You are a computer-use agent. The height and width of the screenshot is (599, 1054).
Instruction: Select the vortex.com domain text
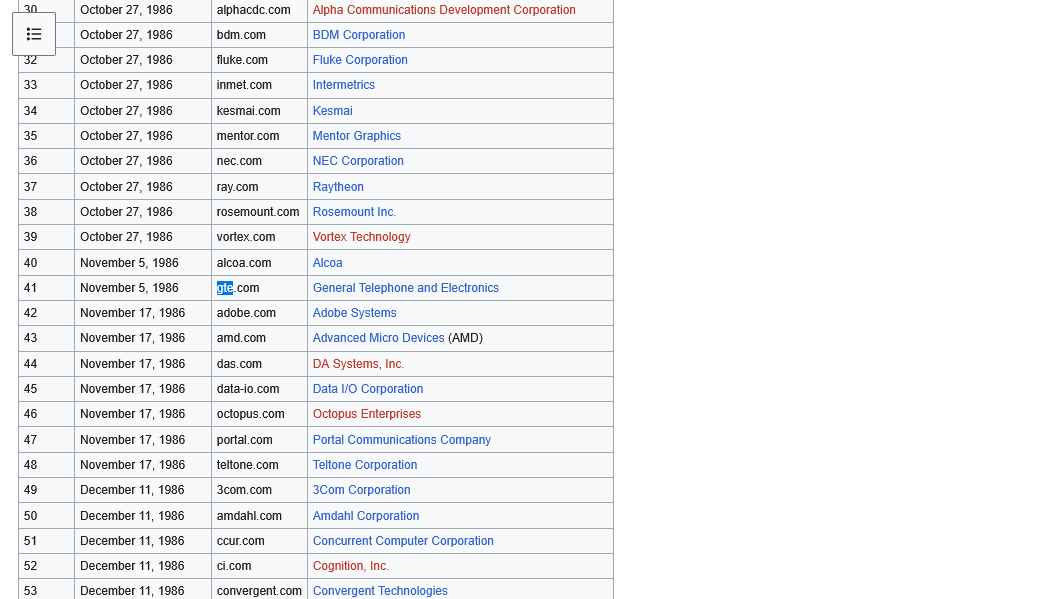245,237
